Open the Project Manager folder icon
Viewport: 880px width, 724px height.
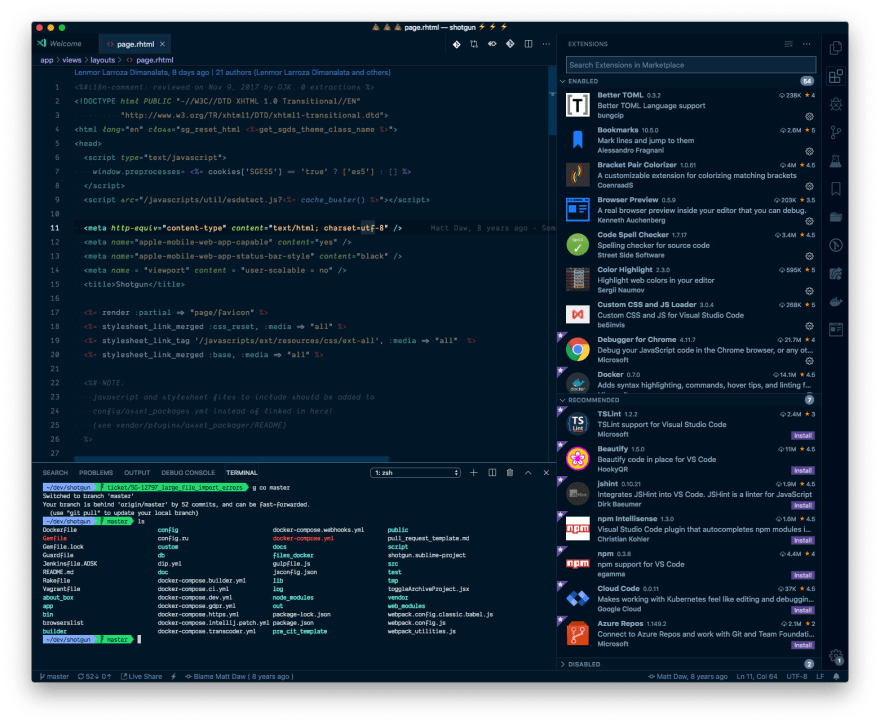click(836, 217)
